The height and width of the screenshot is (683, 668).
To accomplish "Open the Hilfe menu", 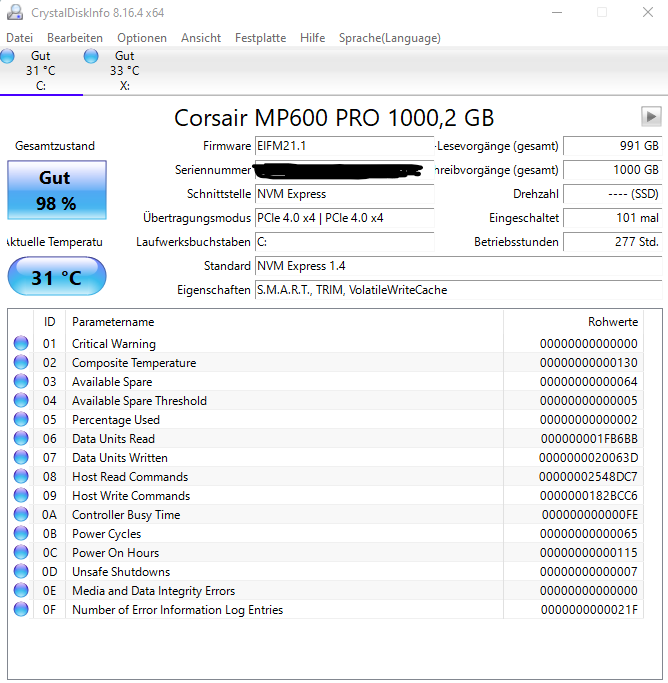I will [312, 38].
